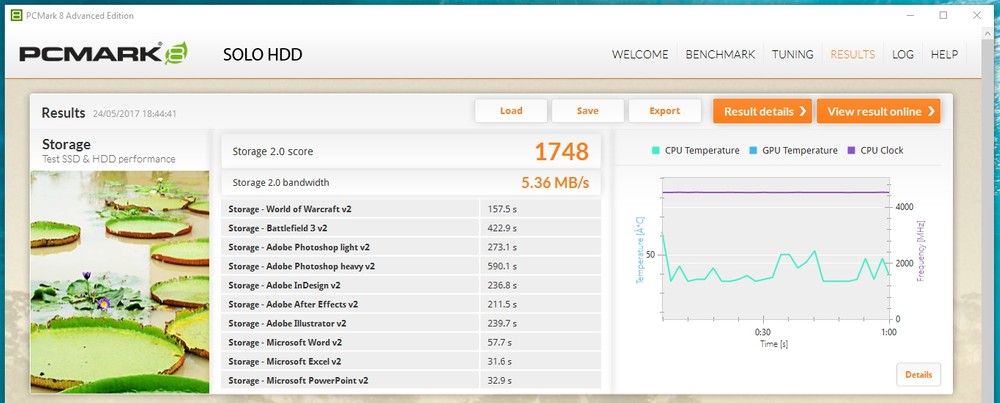Screen dimensions: 1000x403
Task: Open Result details
Action: tap(761, 111)
